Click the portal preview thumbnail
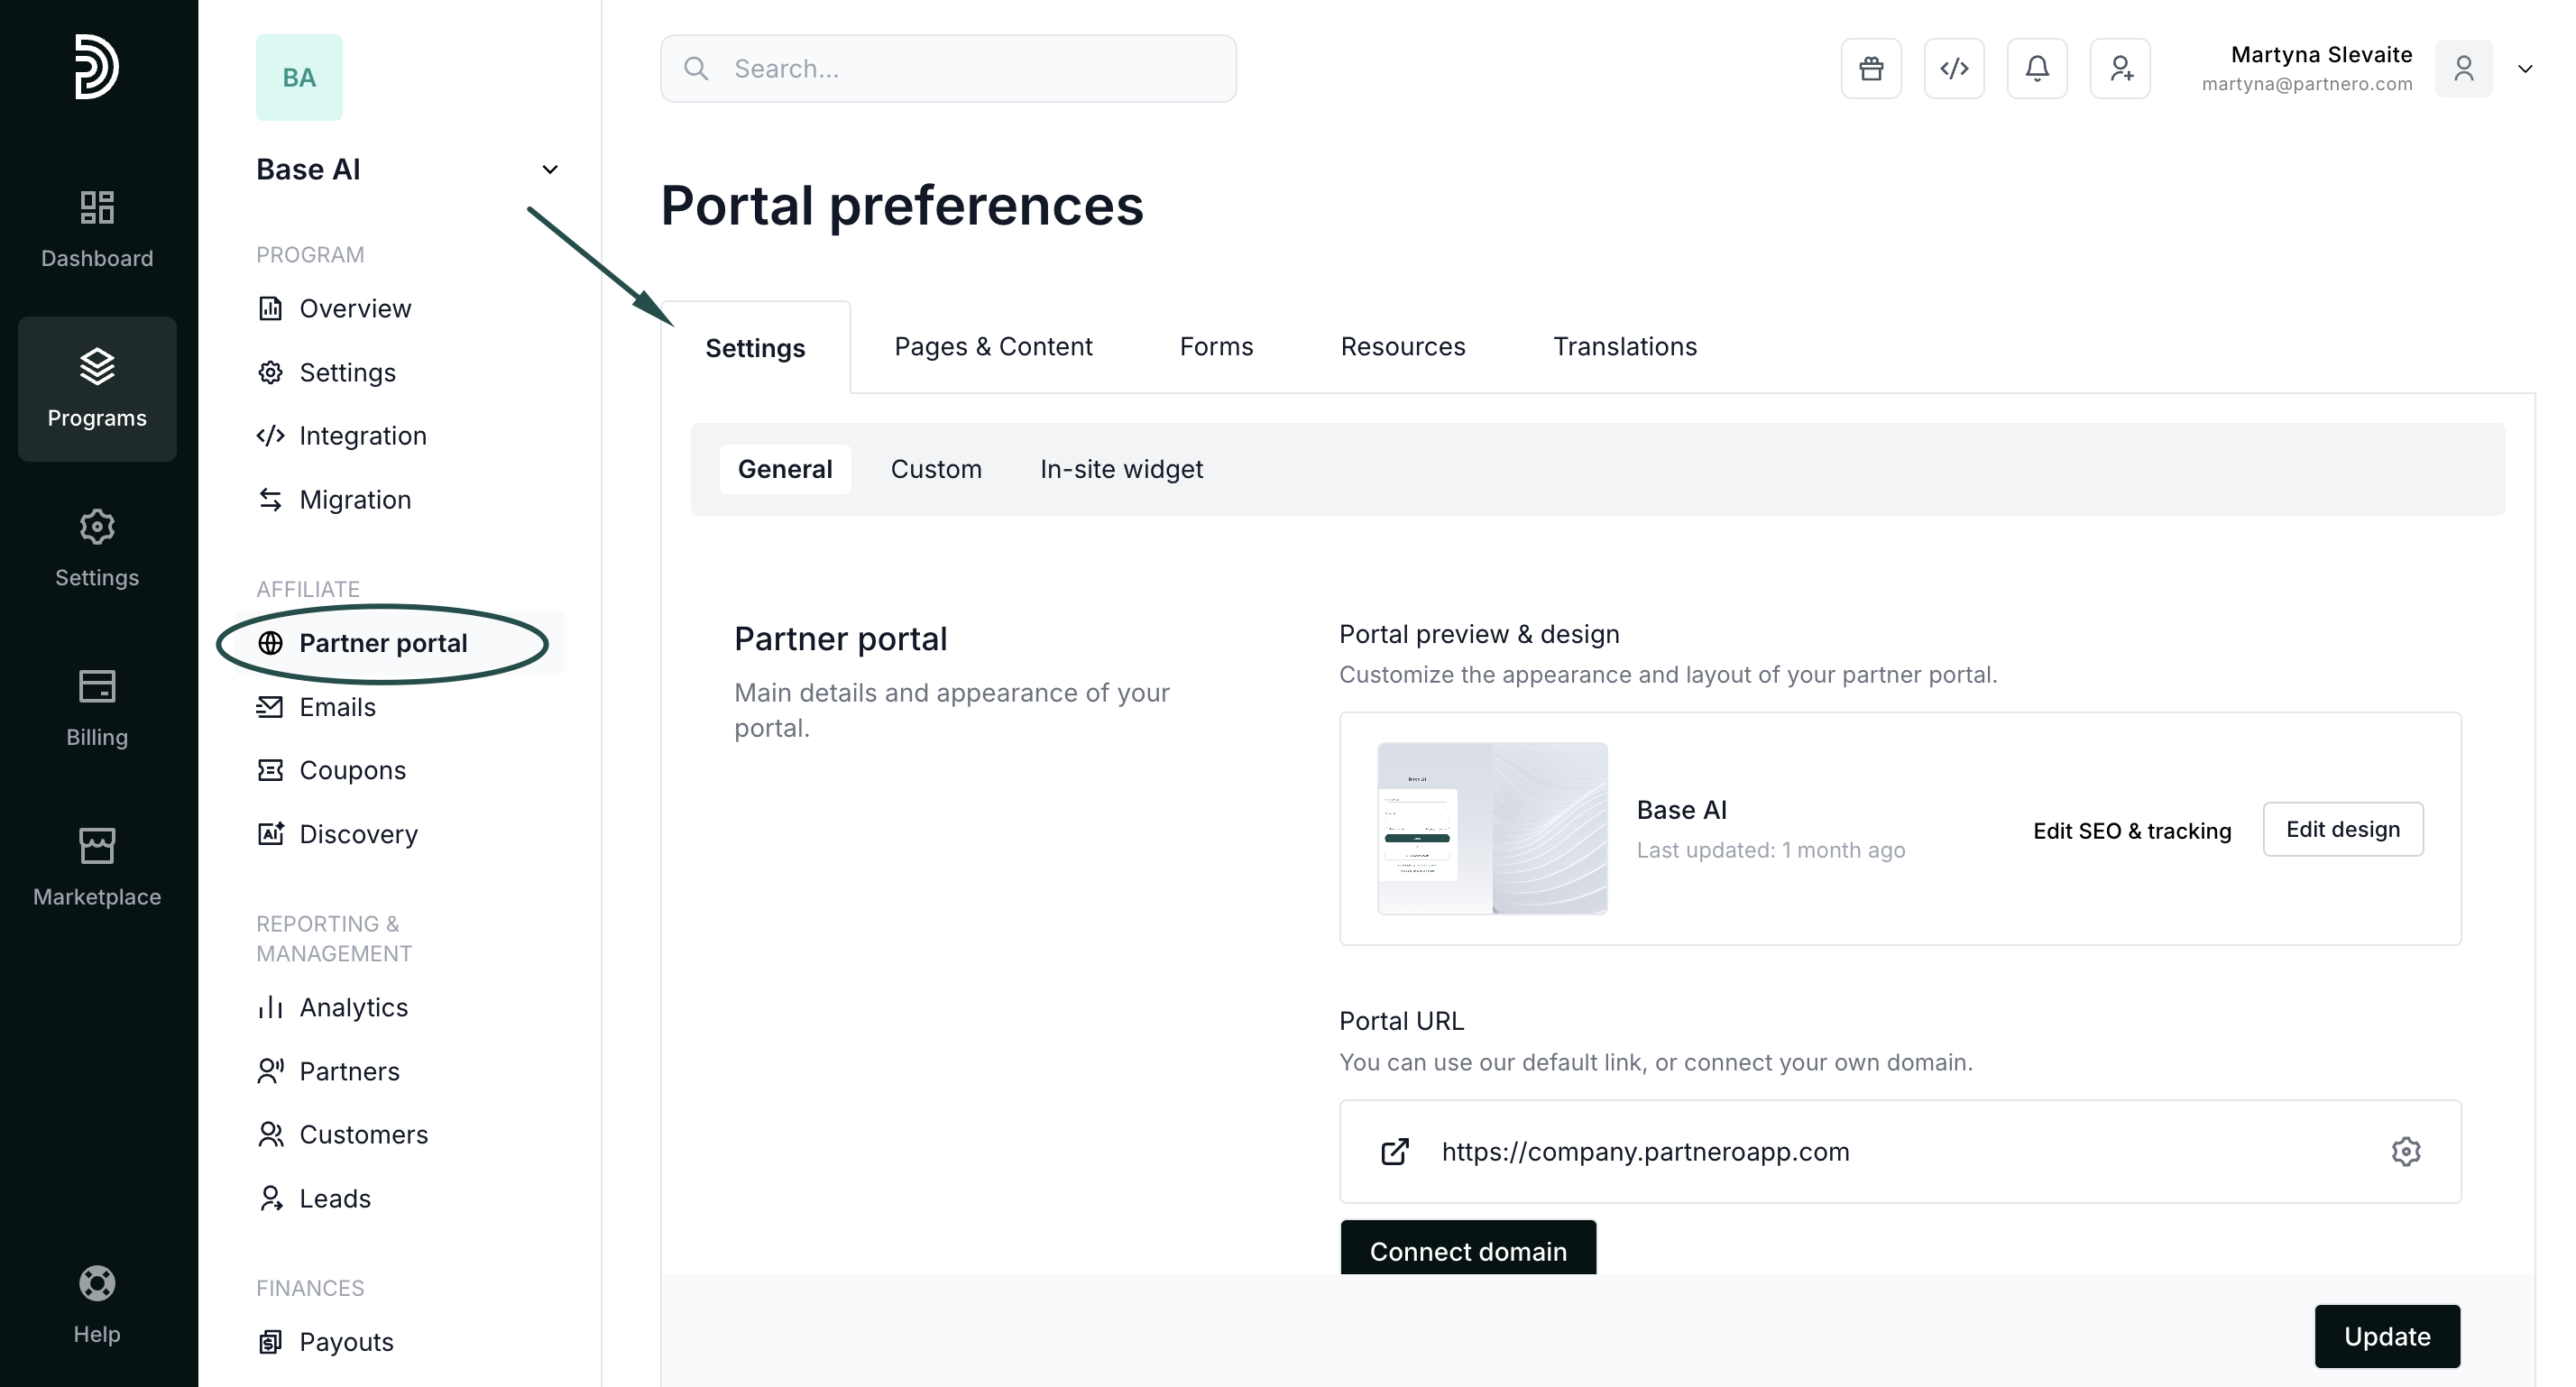 1492,828
